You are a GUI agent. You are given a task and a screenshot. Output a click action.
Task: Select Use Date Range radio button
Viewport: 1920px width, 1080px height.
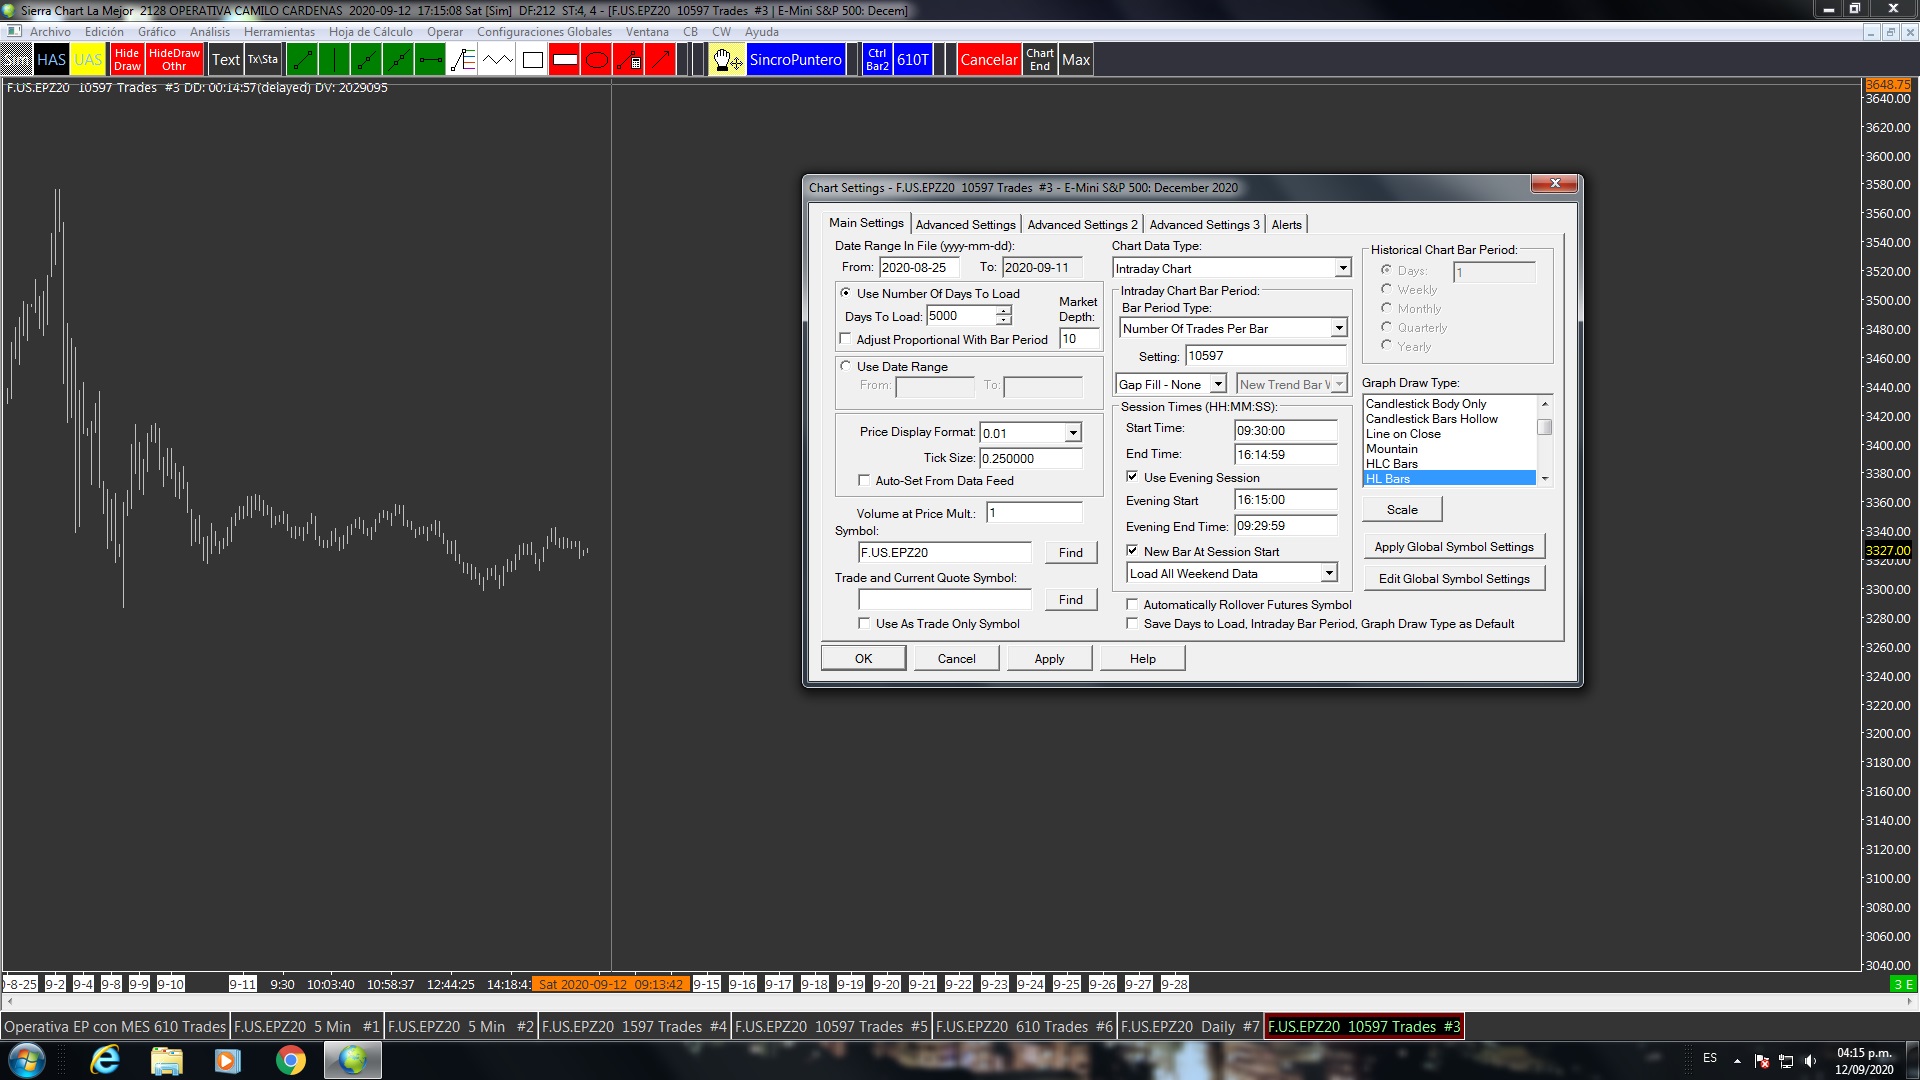tap(846, 366)
